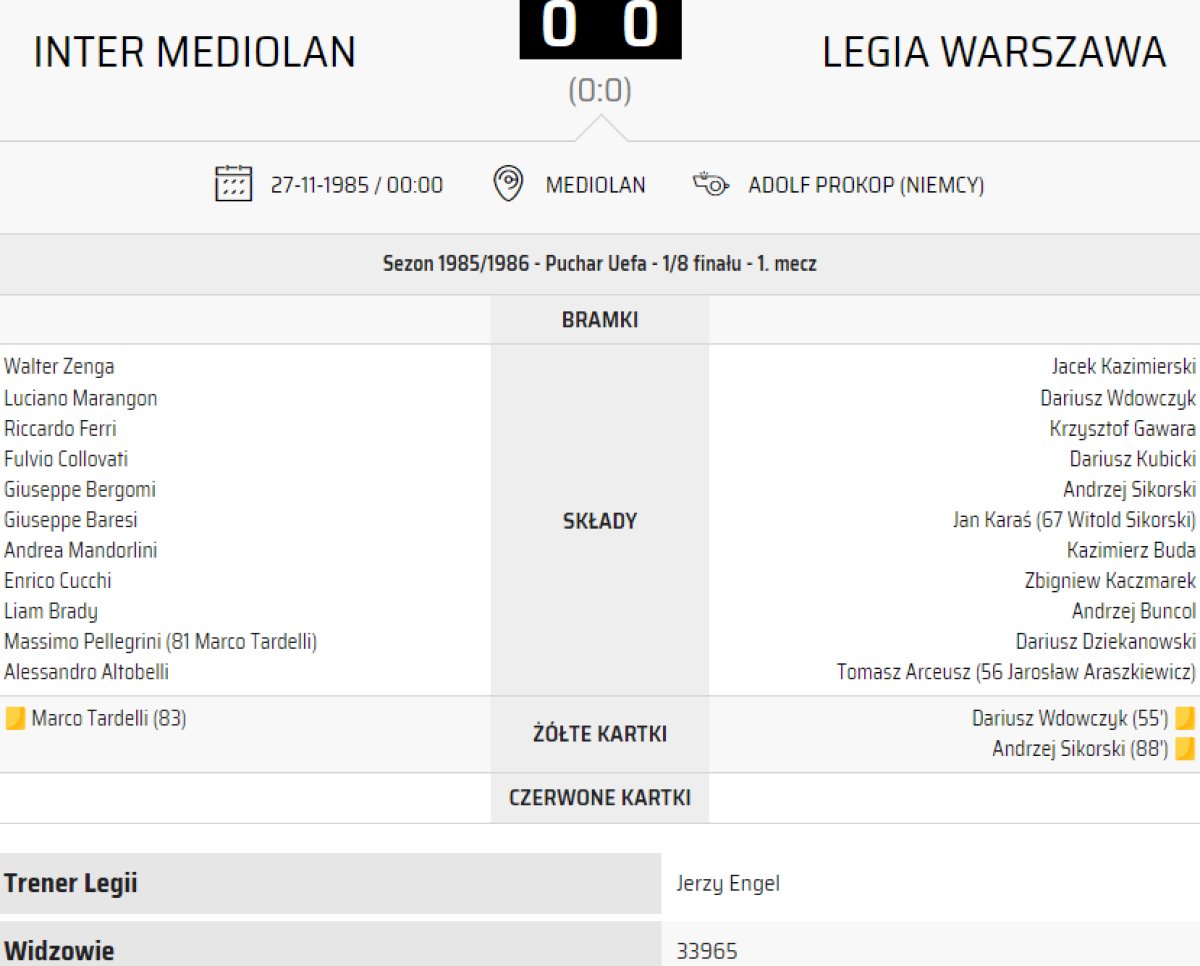
Task: Select Legia Warszawa team name
Action: (x=994, y=52)
